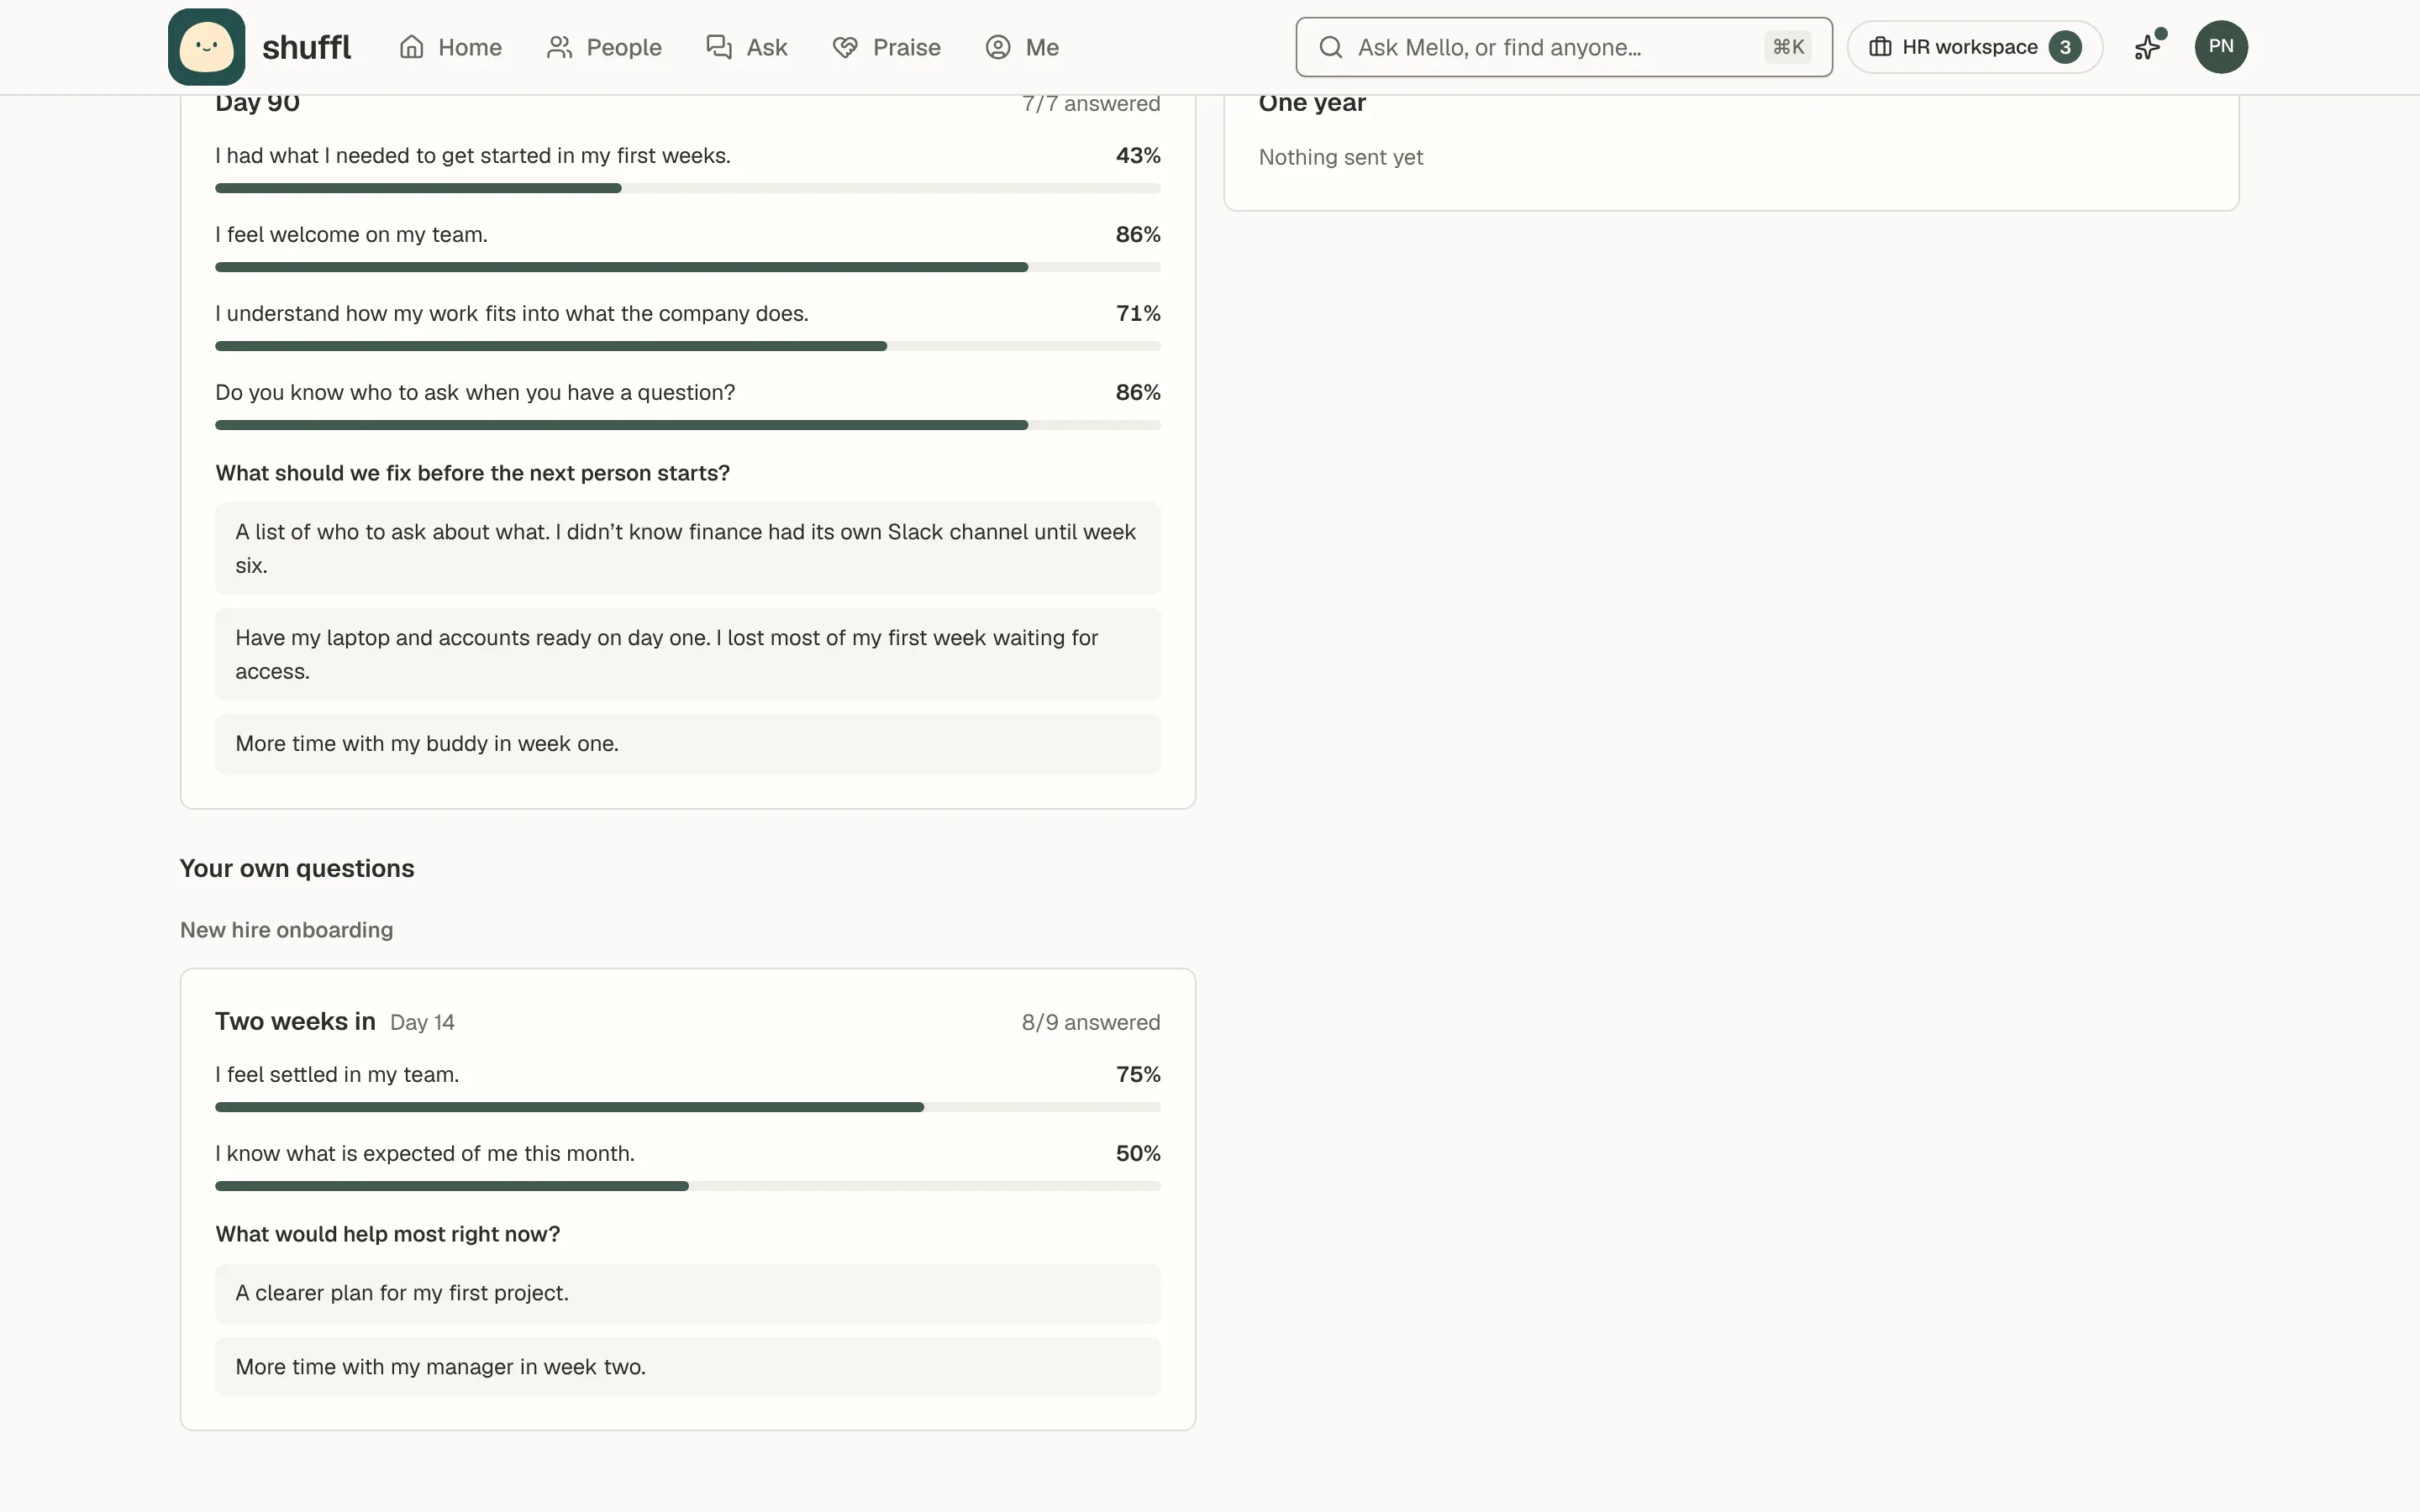Image resolution: width=2420 pixels, height=1512 pixels.
Task: Select "A clearer plan for my first project"
Action: point(688,1294)
